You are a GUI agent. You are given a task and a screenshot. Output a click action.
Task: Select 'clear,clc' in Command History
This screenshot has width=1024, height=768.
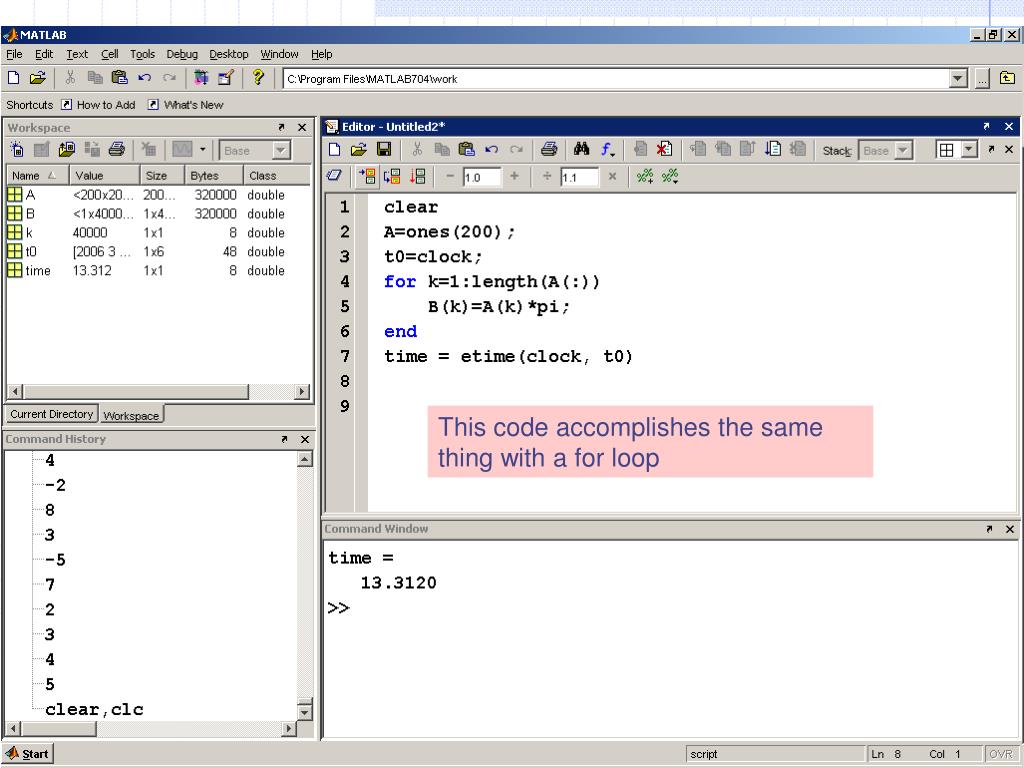pos(94,709)
